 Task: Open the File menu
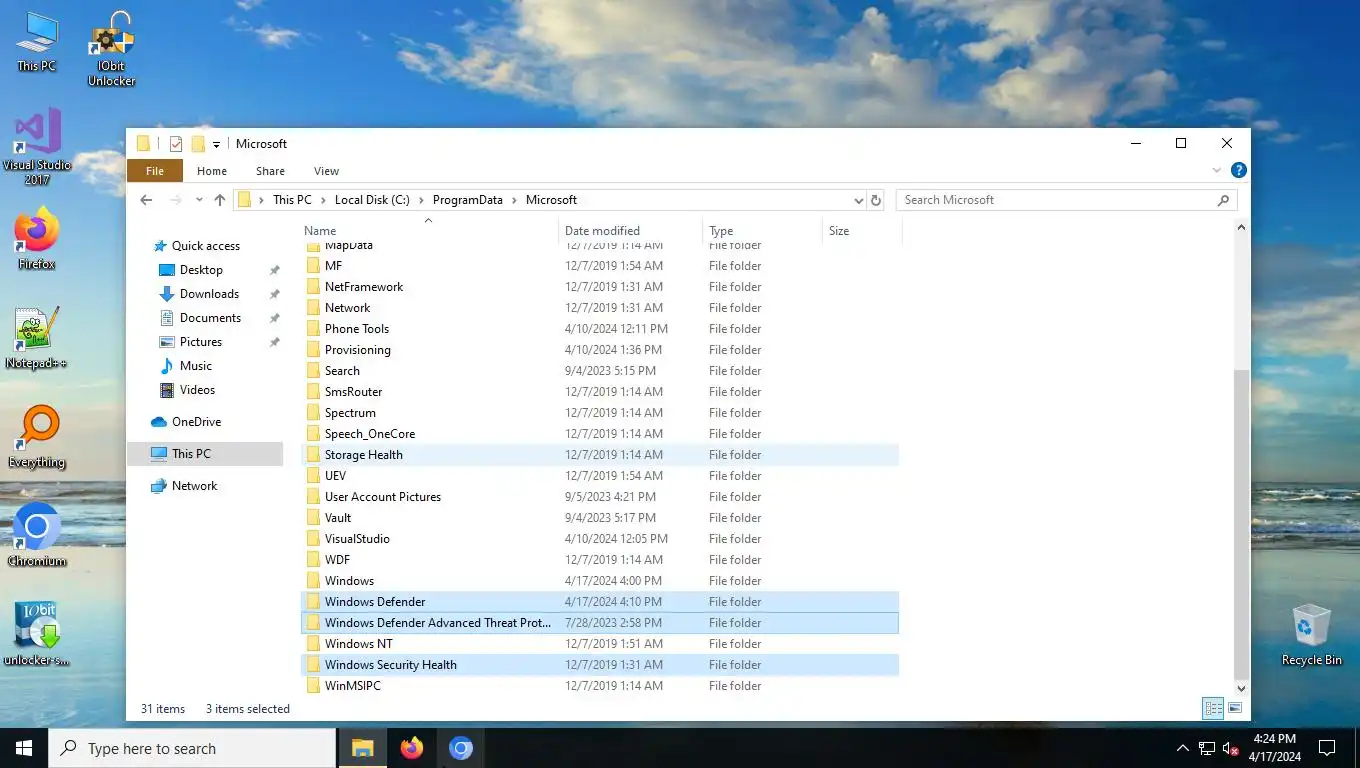tap(155, 171)
